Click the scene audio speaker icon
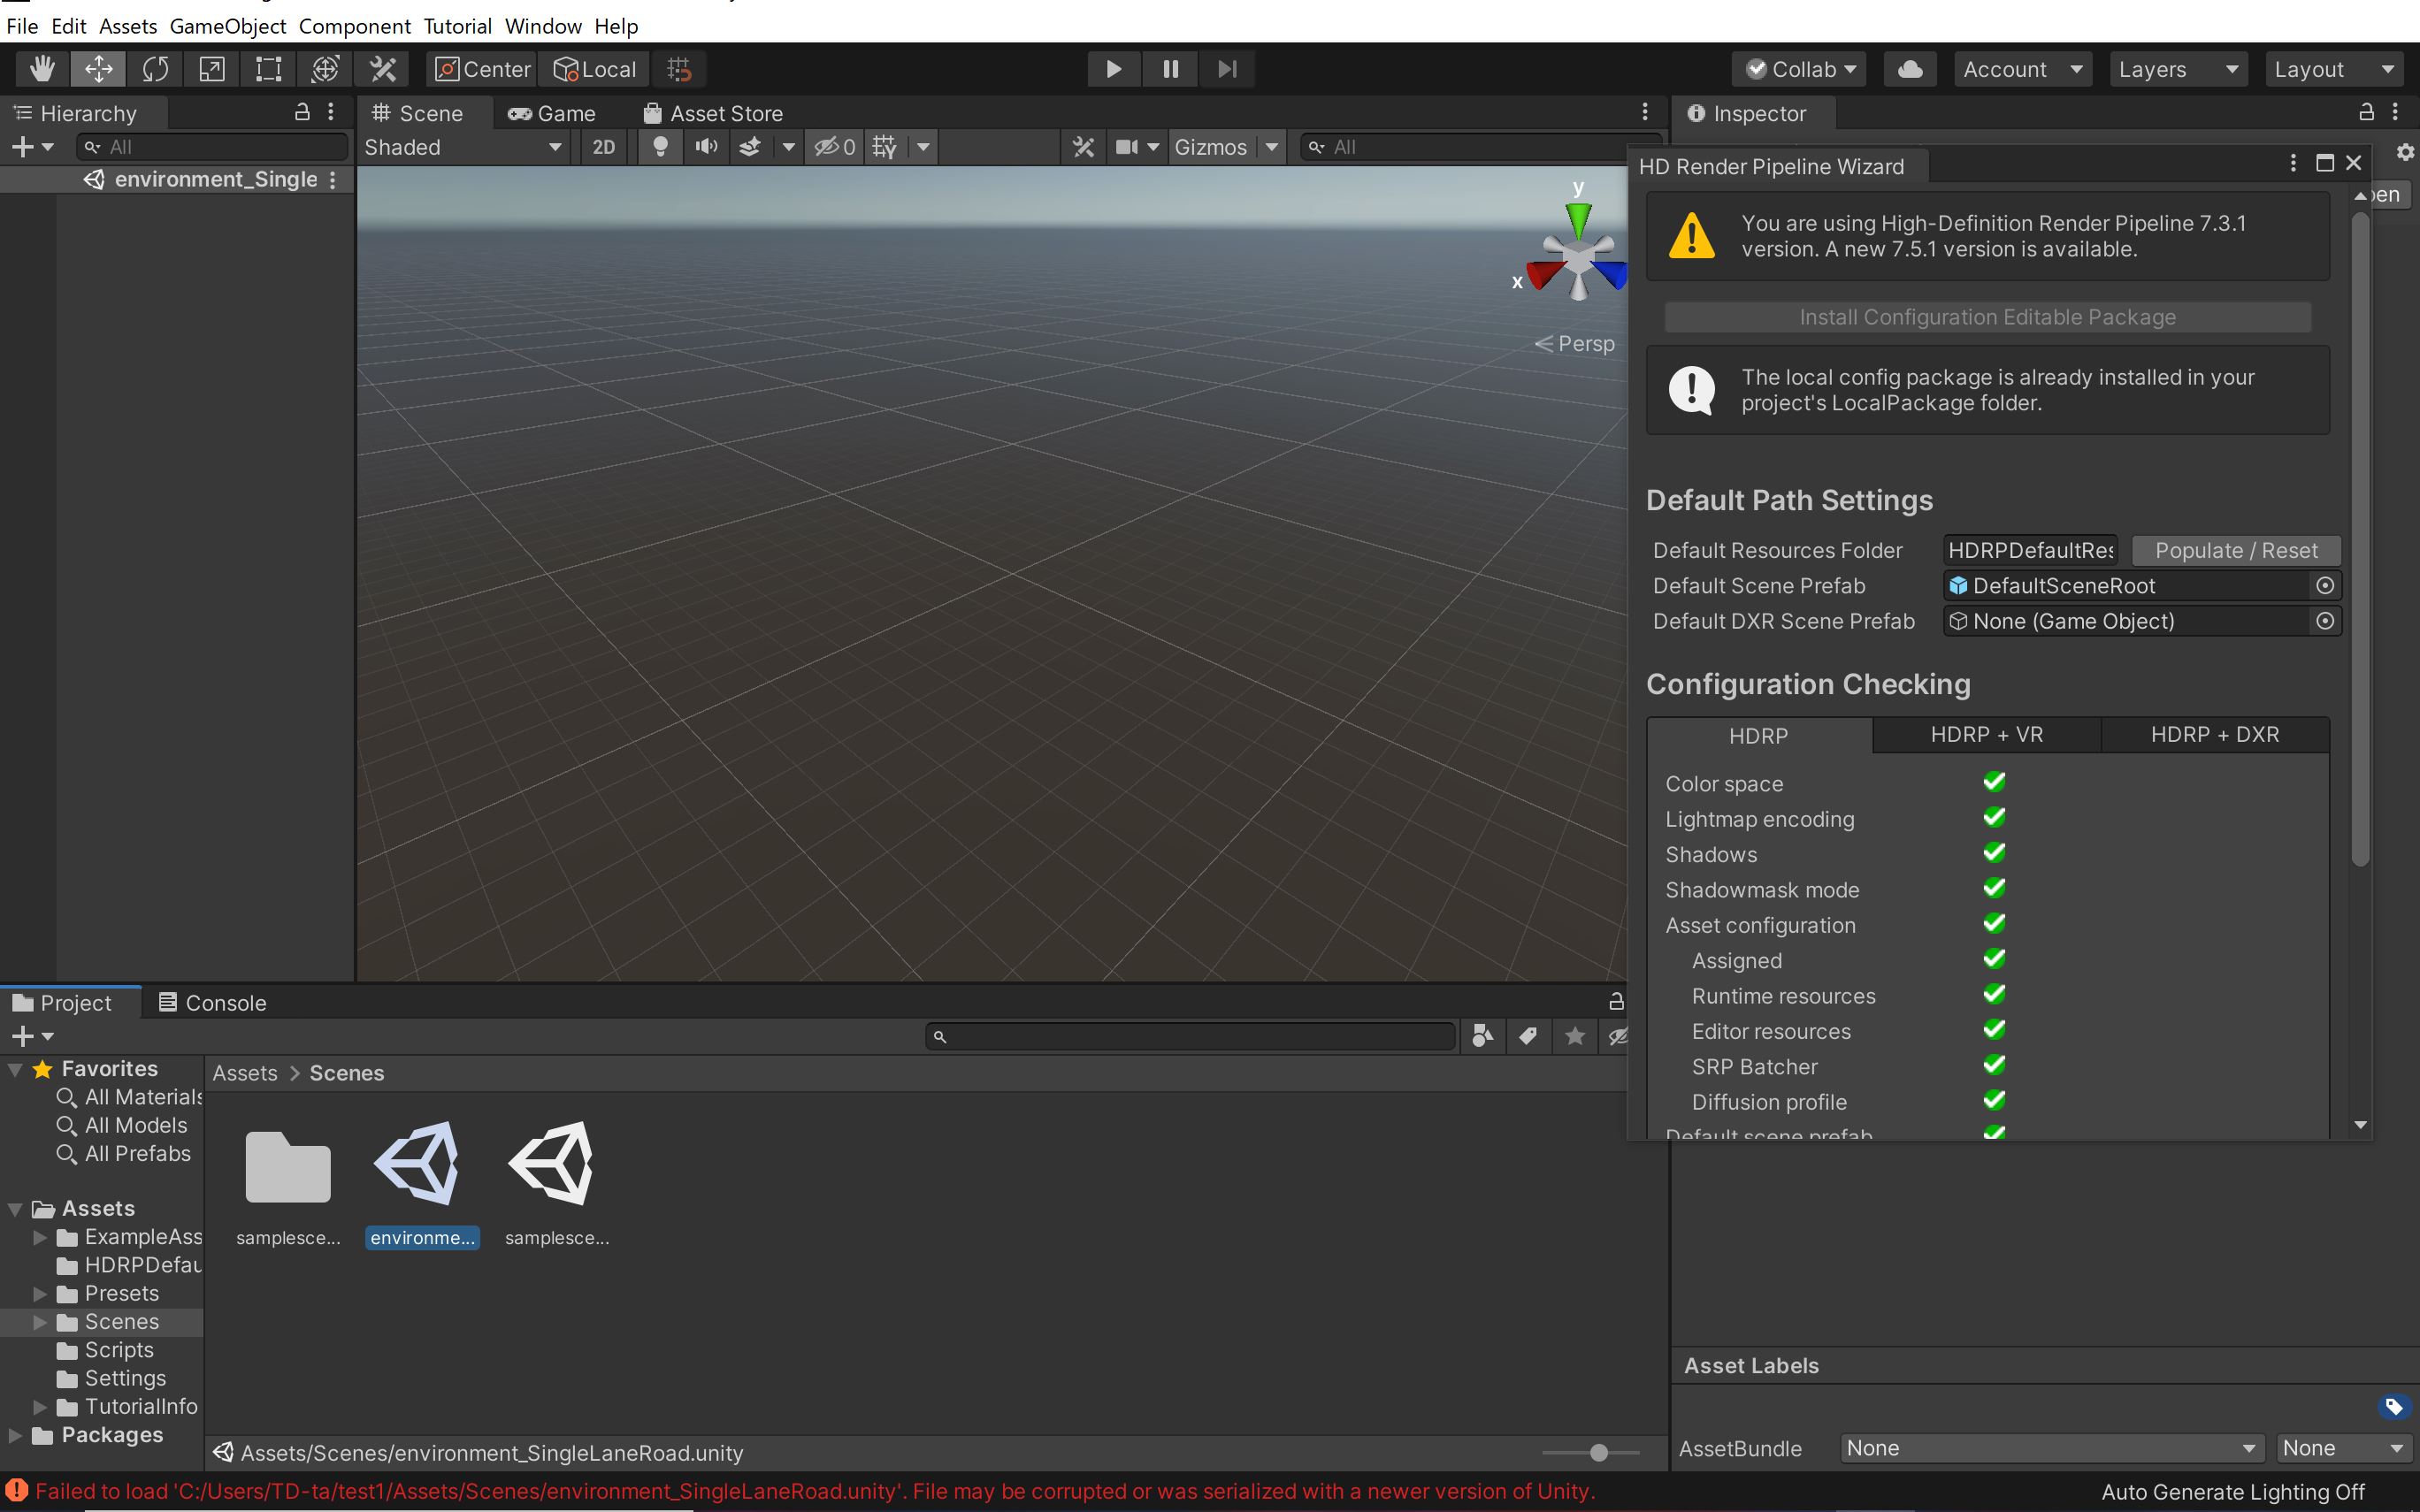Screen dimensions: 2420x1512 [706, 146]
